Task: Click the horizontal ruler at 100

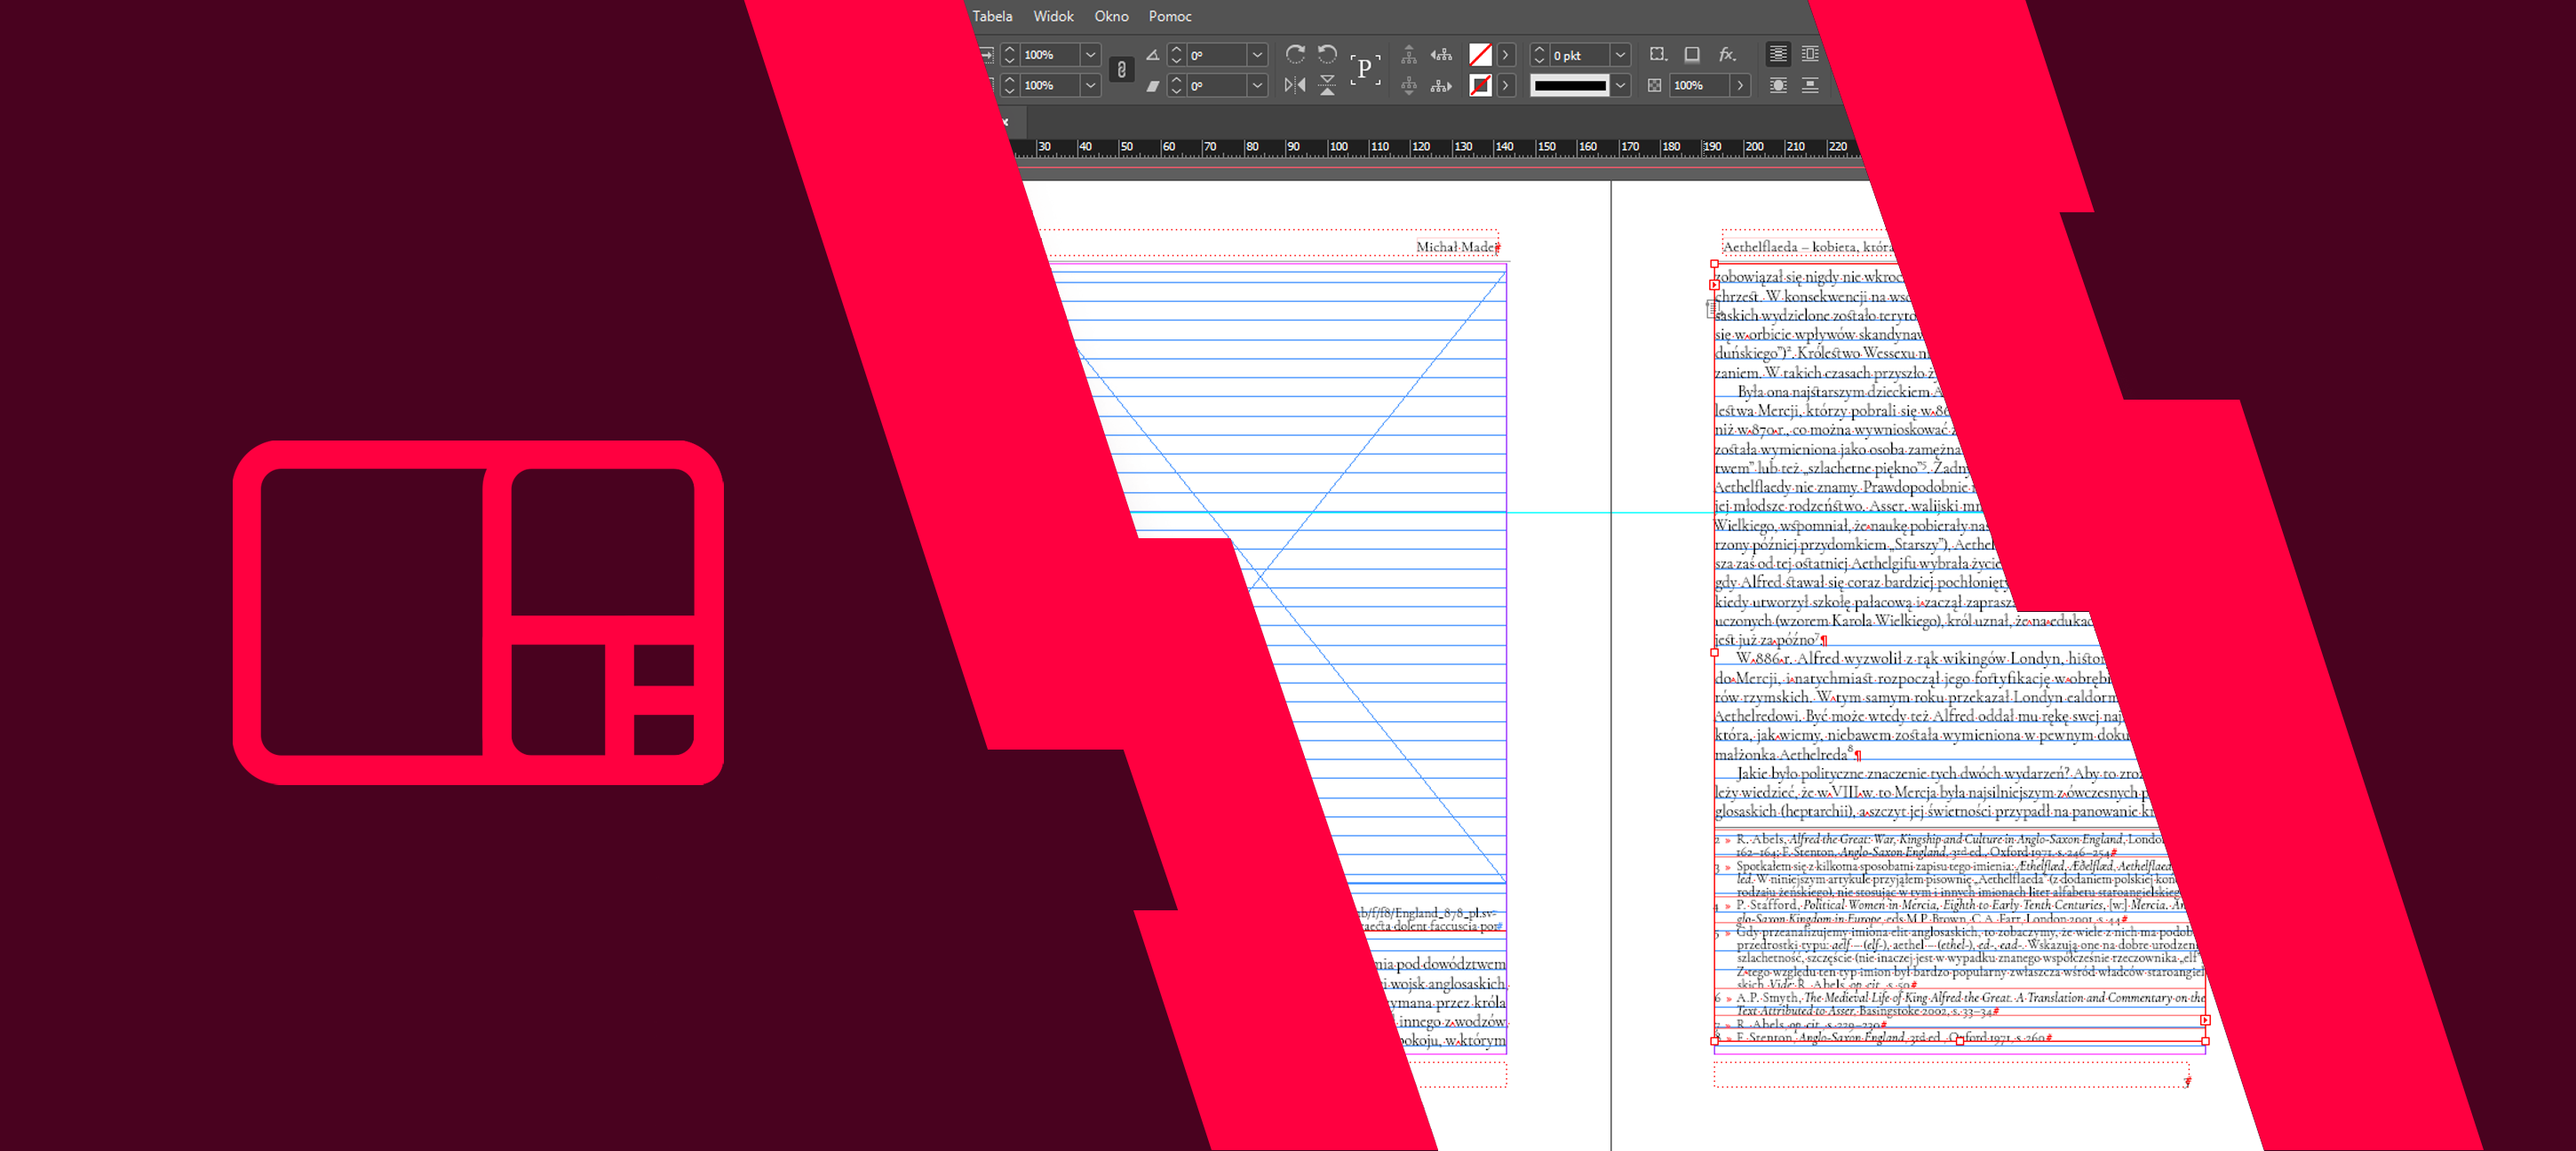Action: tap(1338, 147)
